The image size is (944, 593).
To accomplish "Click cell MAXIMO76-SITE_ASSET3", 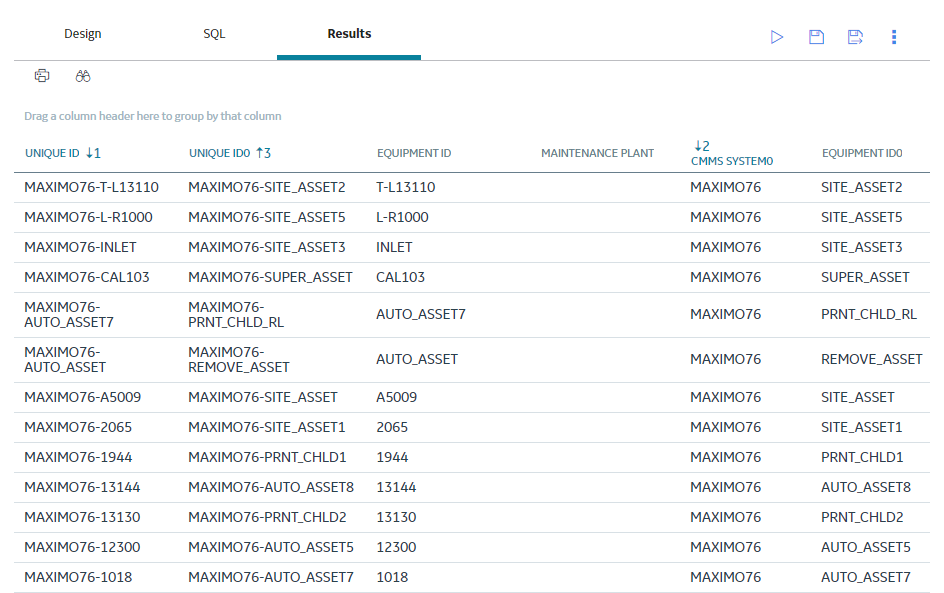I will [267, 247].
